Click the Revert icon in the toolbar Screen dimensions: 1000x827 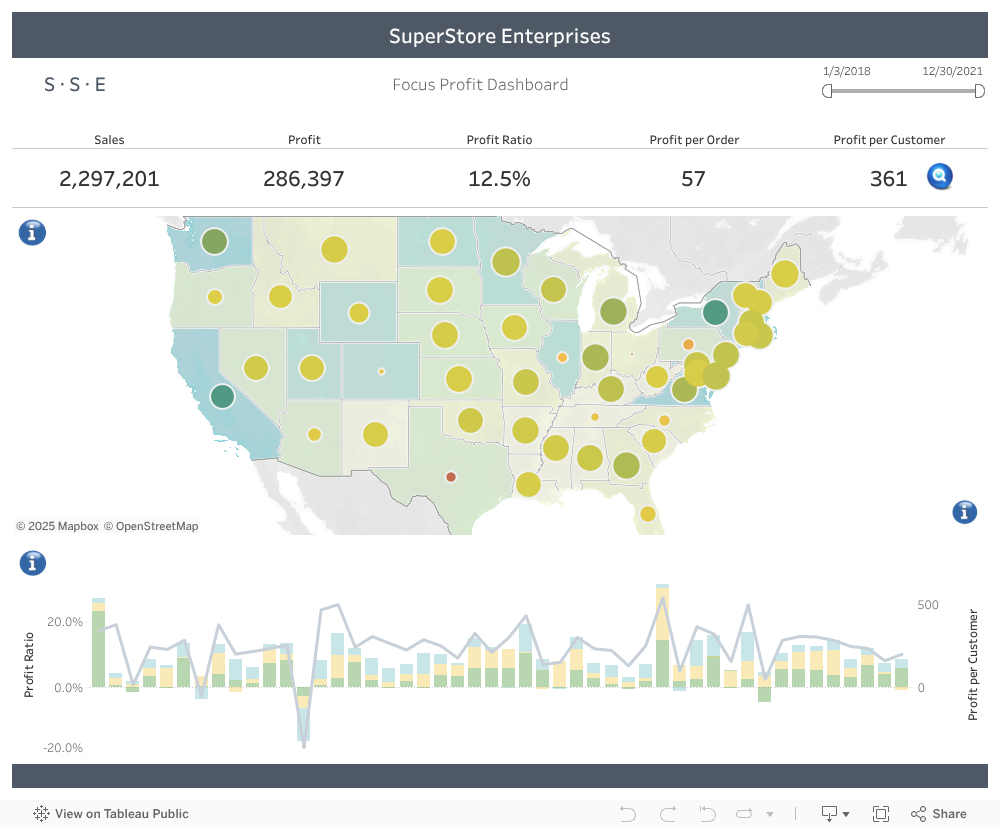coord(707,813)
